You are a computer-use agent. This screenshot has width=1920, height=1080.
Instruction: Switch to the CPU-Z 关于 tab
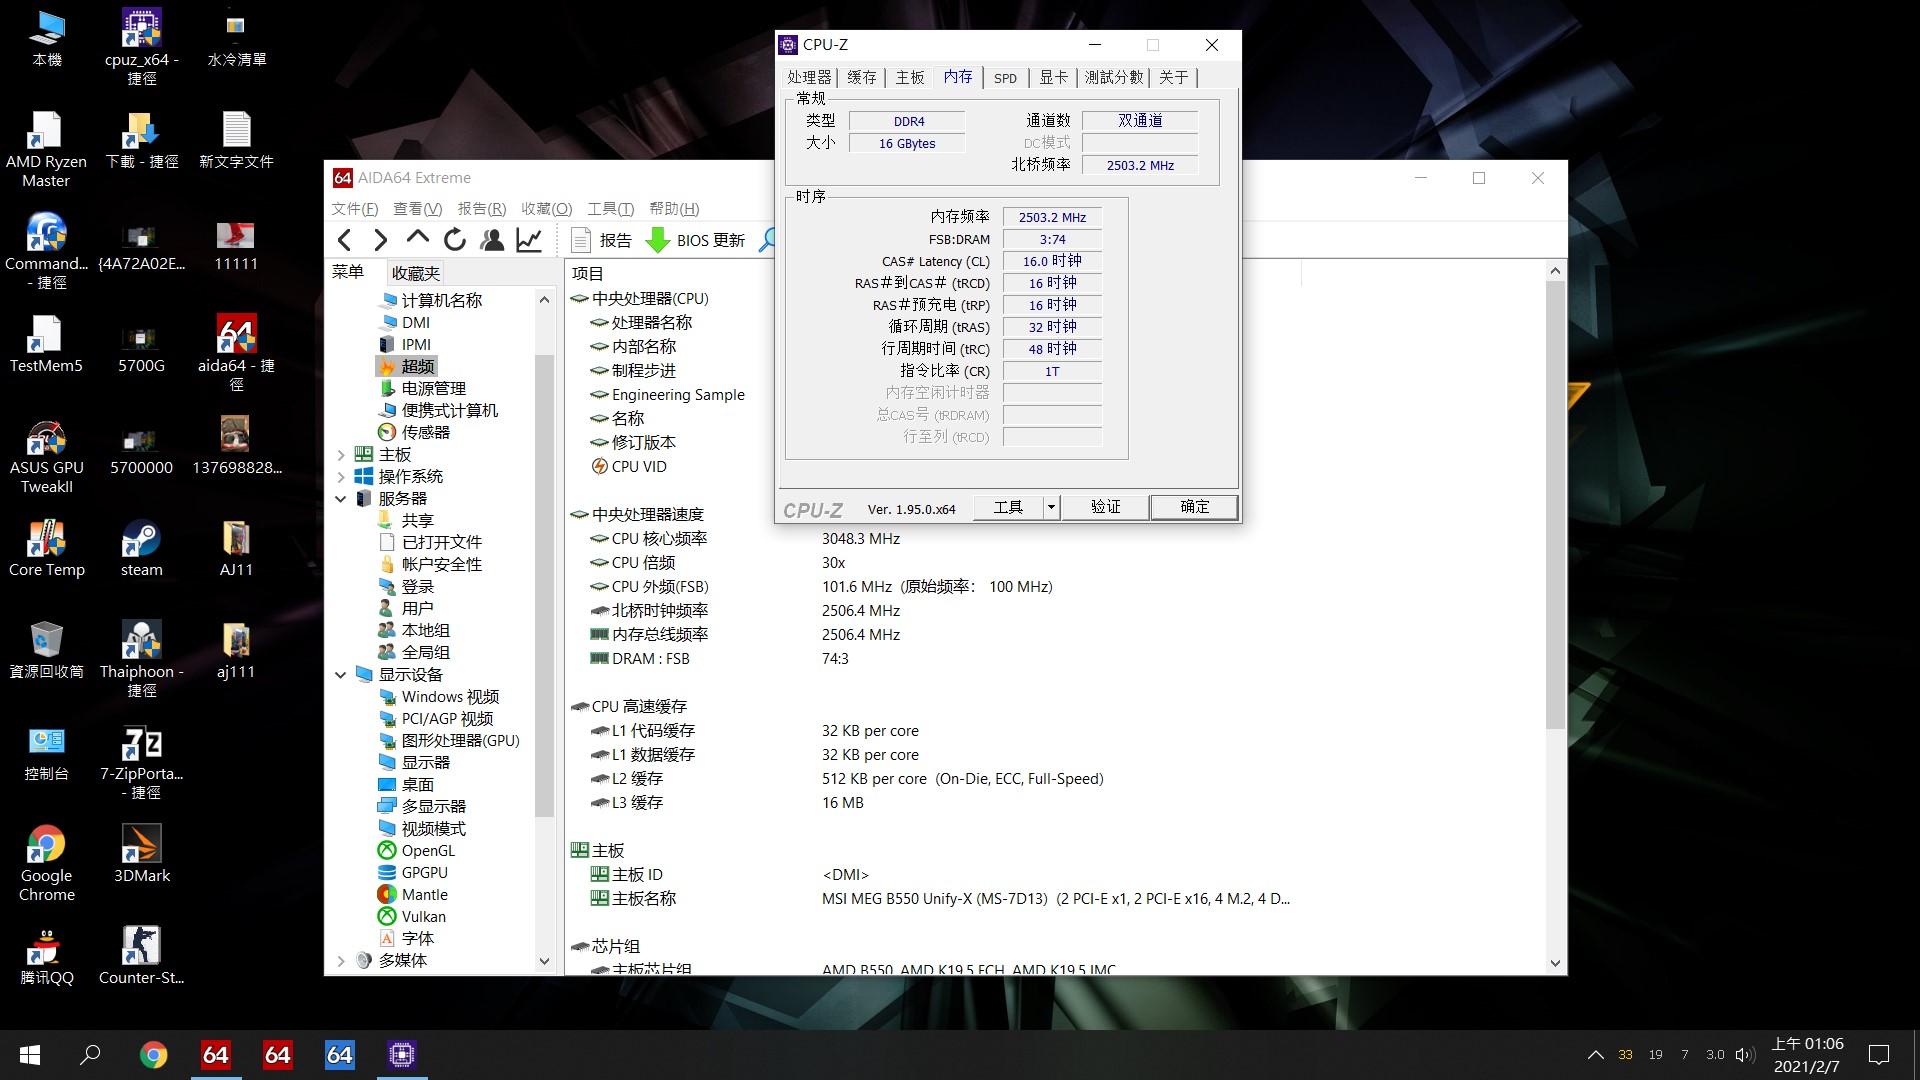pos(1174,77)
